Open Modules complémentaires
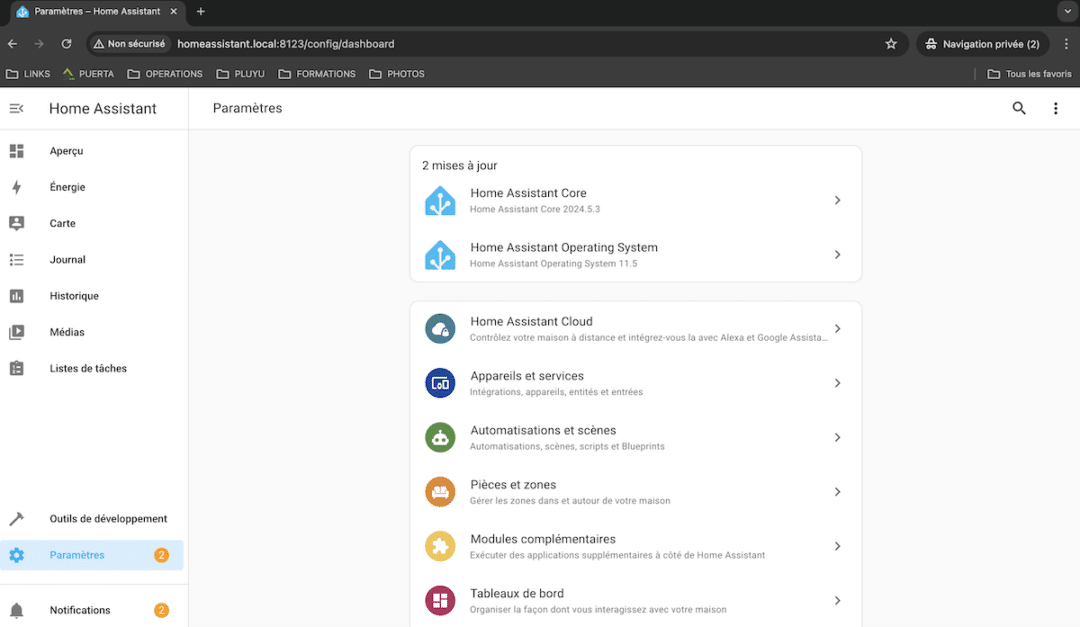Image resolution: width=1080 pixels, height=627 pixels. tap(635, 545)
